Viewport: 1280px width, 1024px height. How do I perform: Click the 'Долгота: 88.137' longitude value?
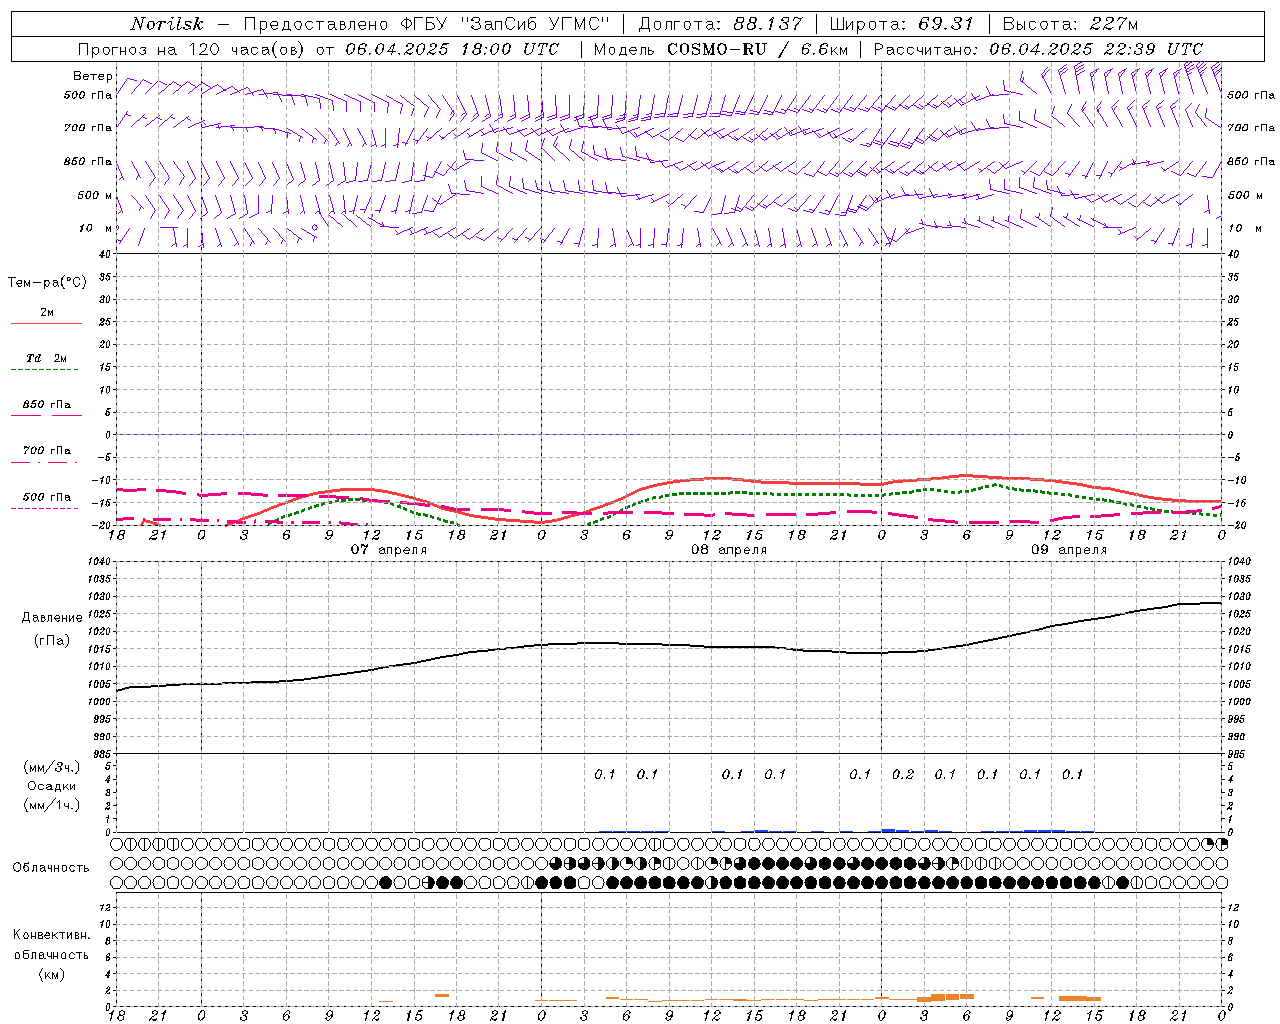point(720,24)
